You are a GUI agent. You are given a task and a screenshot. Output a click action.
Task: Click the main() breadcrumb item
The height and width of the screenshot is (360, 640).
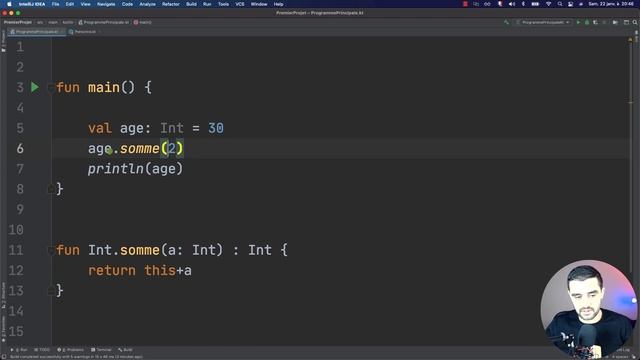(142, 22)
